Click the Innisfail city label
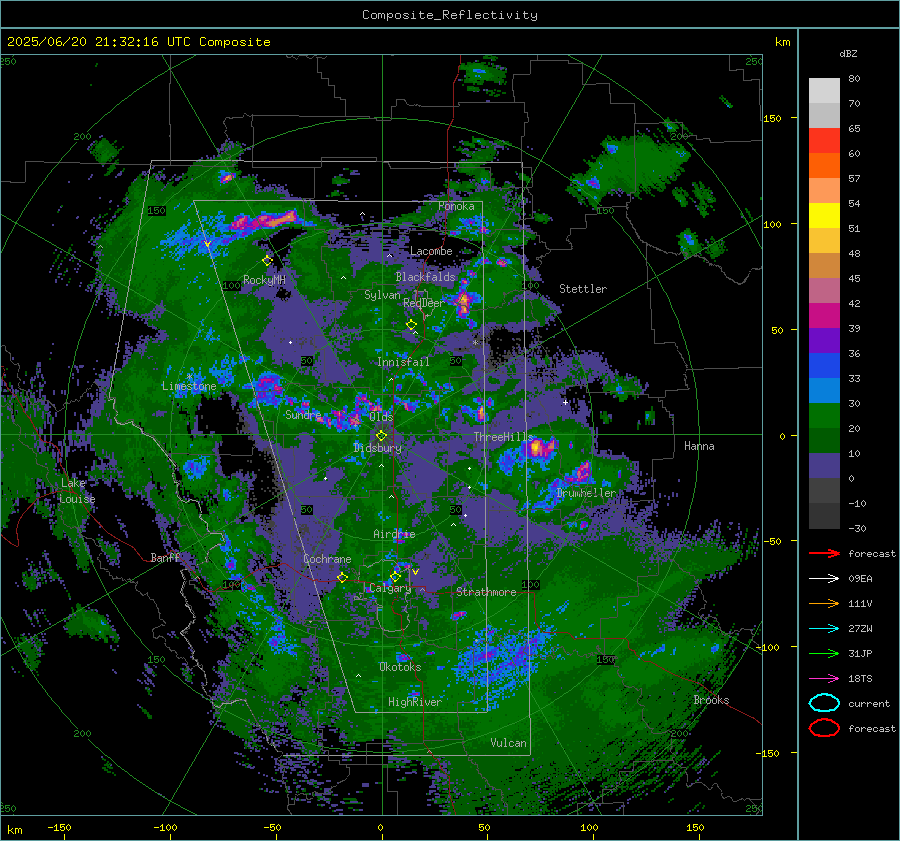Viewport: 900px width, 841px height. point(403,362)
